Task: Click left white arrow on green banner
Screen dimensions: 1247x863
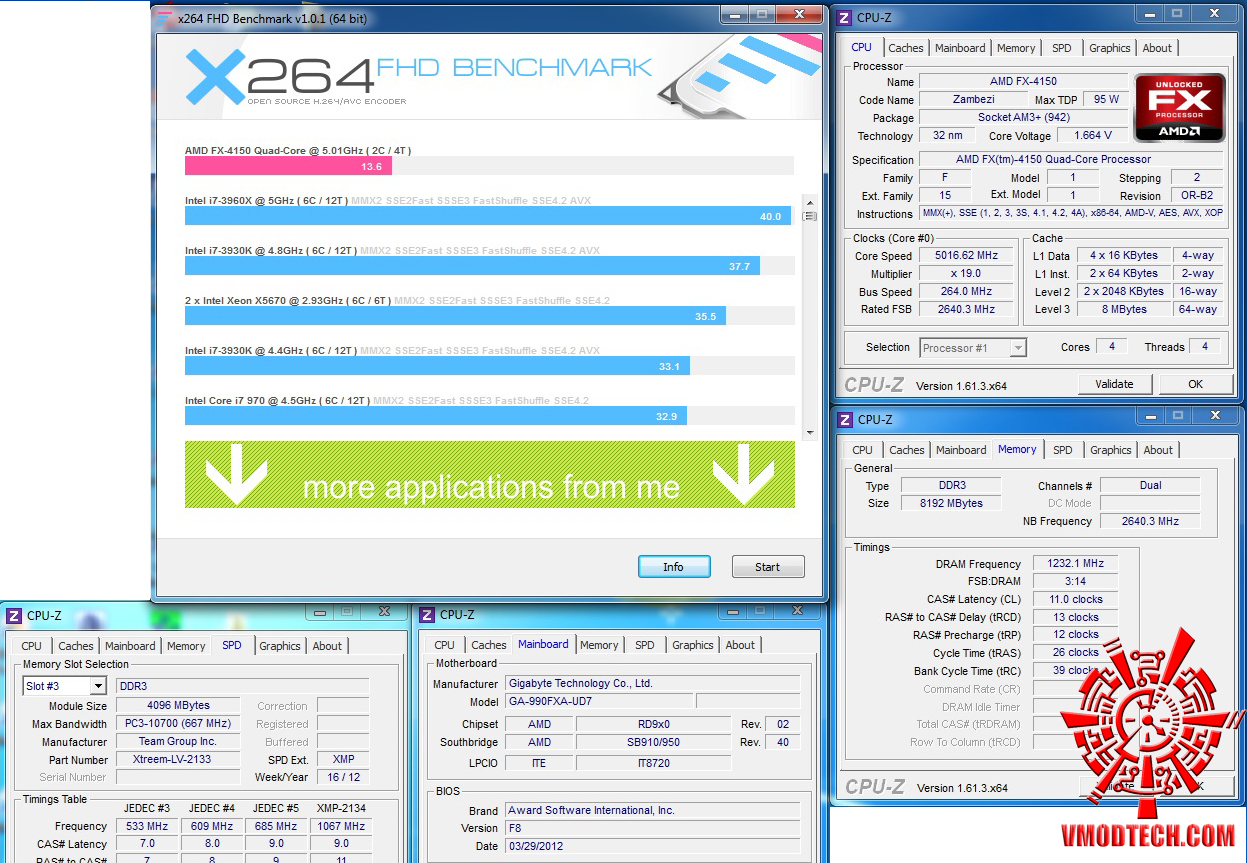Action: point(236,476)
